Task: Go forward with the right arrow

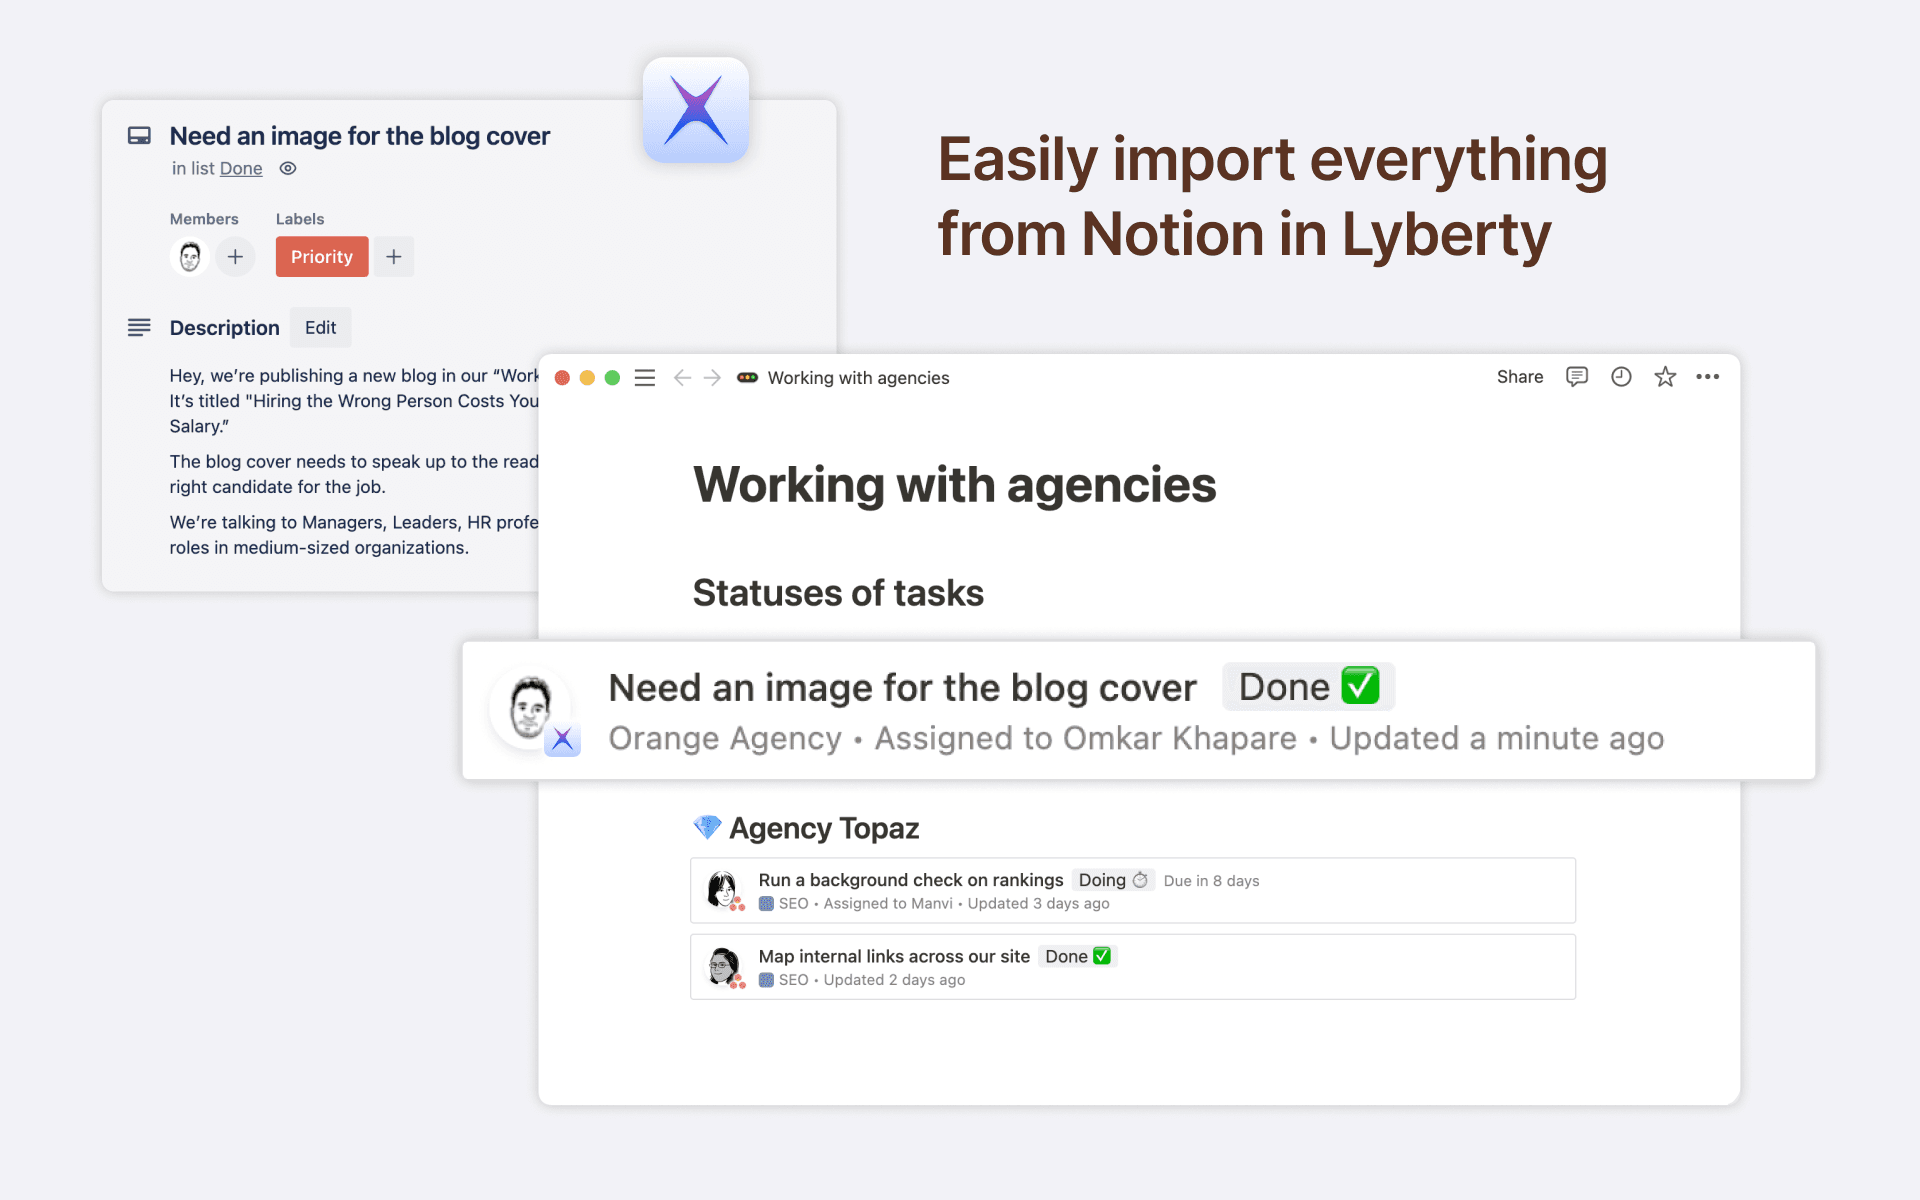Action: (x=712, y=377)
